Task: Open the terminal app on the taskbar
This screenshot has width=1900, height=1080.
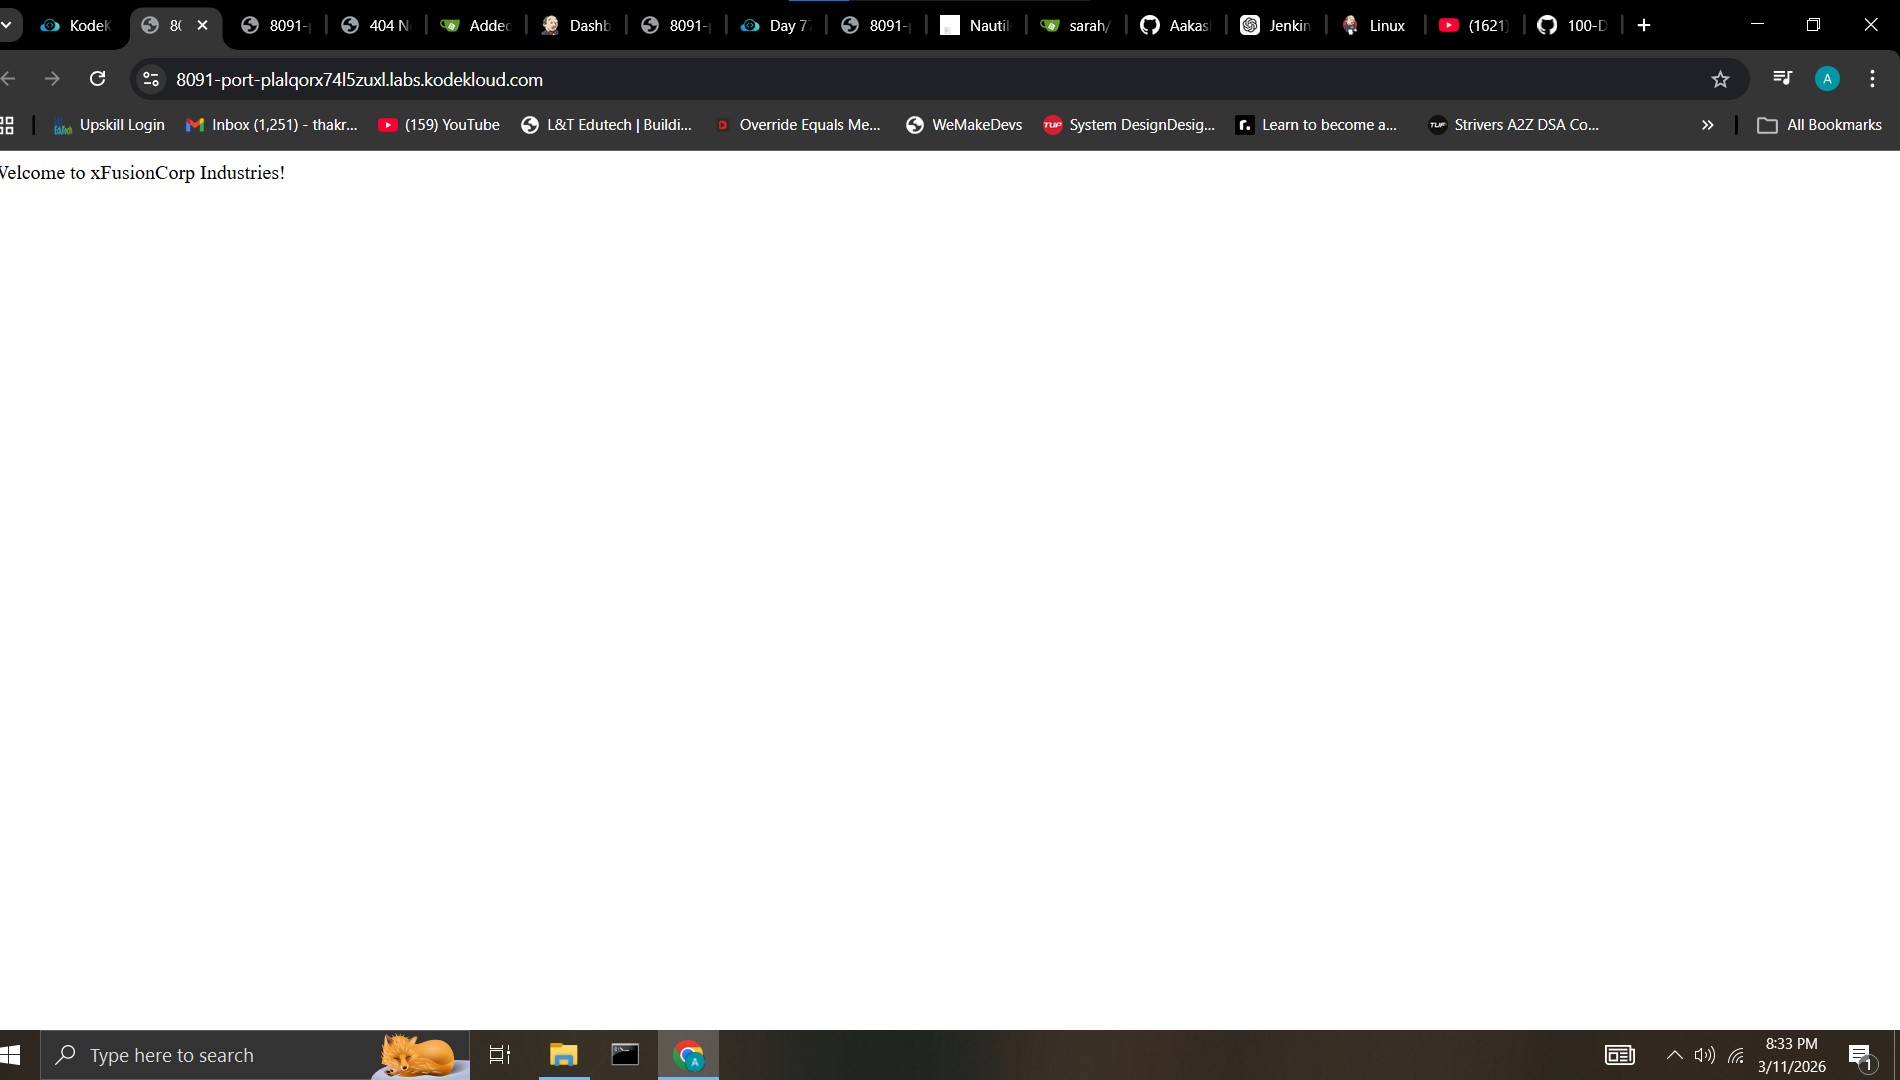Action: (625, 1055)
